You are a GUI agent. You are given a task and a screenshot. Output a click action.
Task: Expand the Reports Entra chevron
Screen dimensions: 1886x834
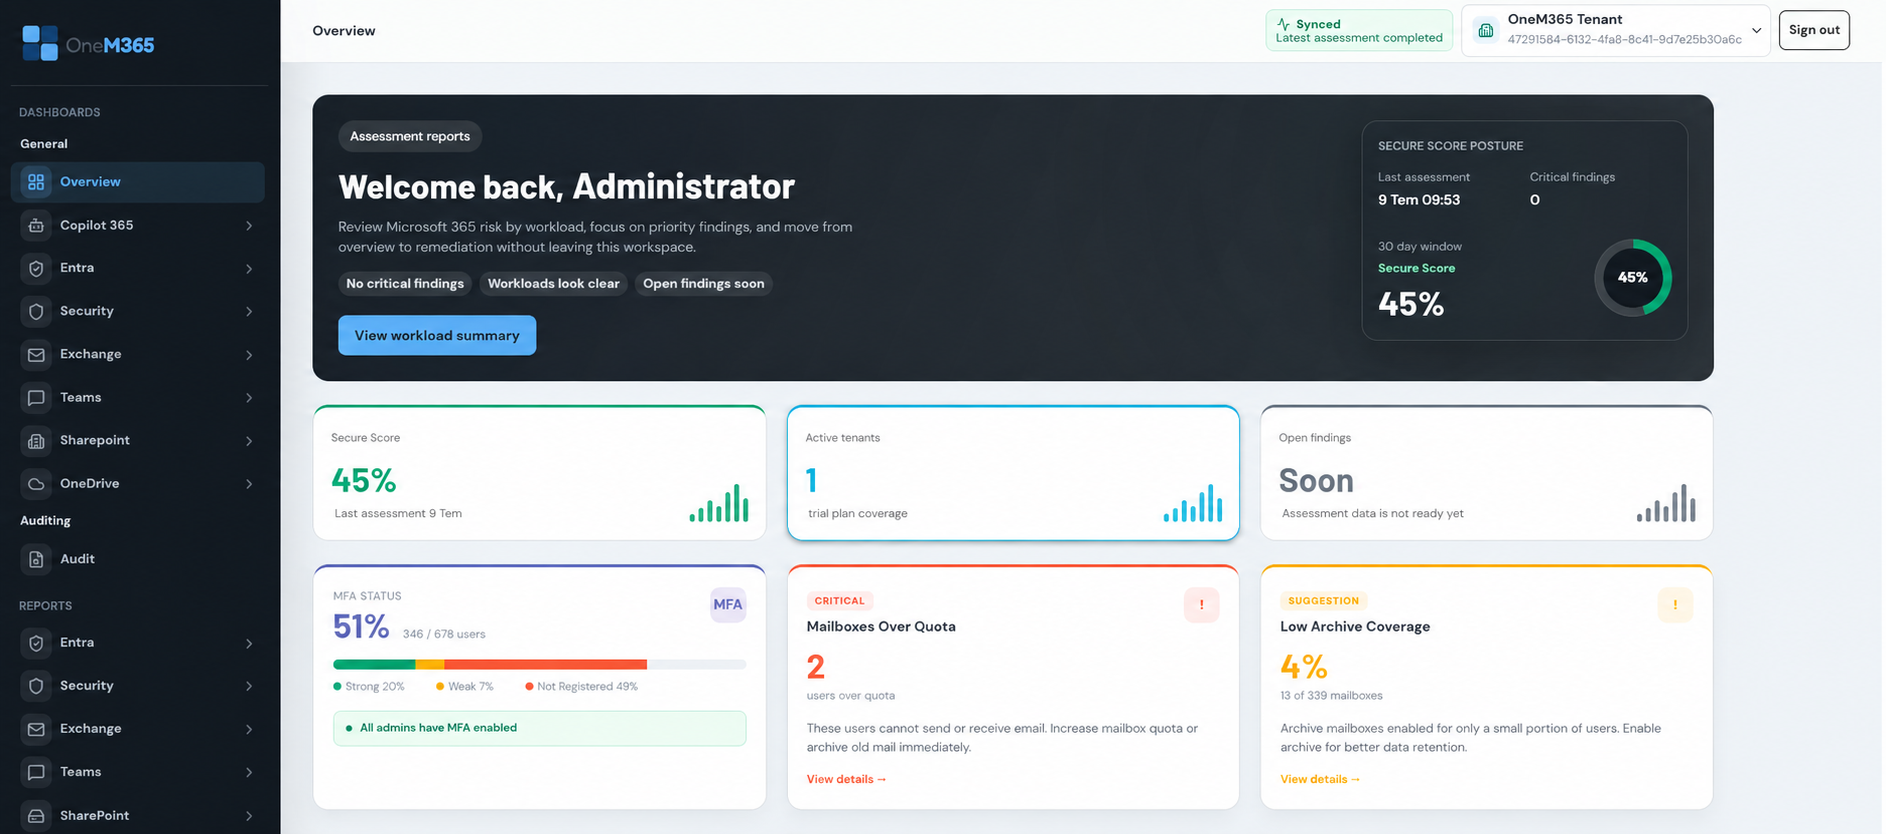[x=249, y=644]
